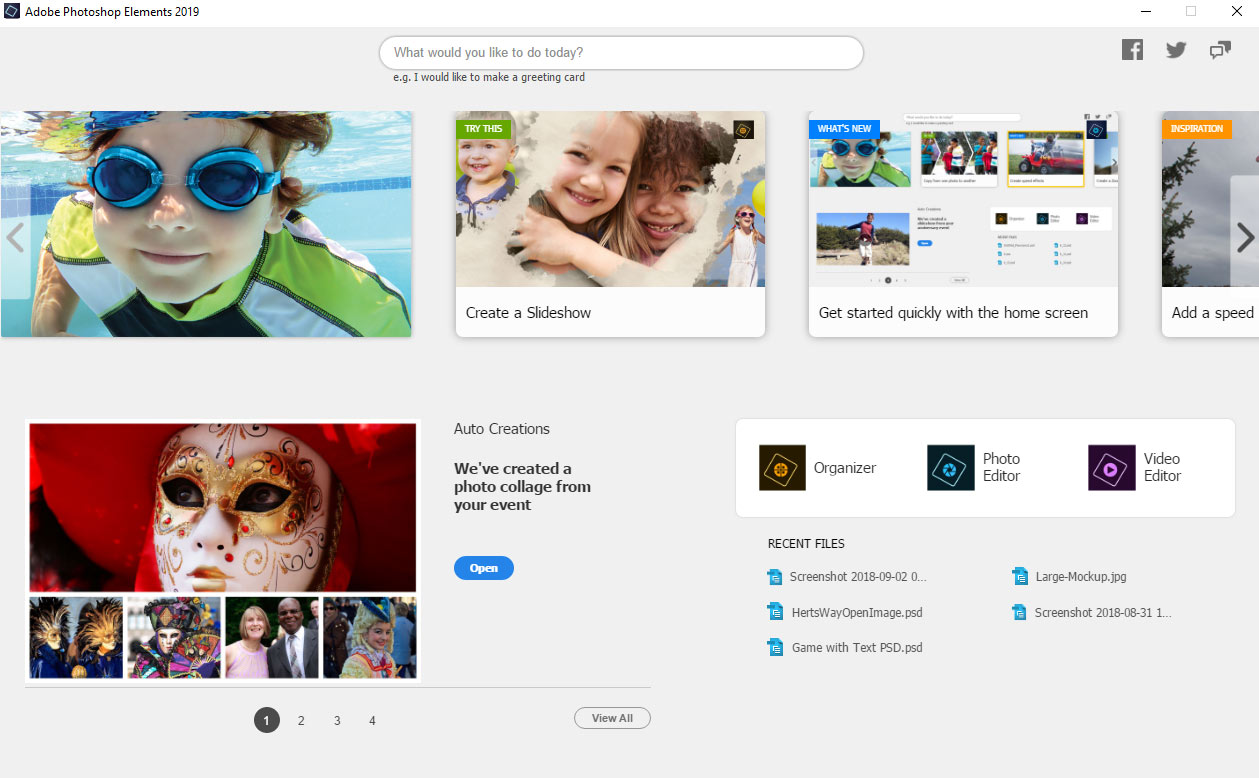Launch the Video Editor app icon
Viewport: 1259px width, 778px height.
pos(1112,467)
